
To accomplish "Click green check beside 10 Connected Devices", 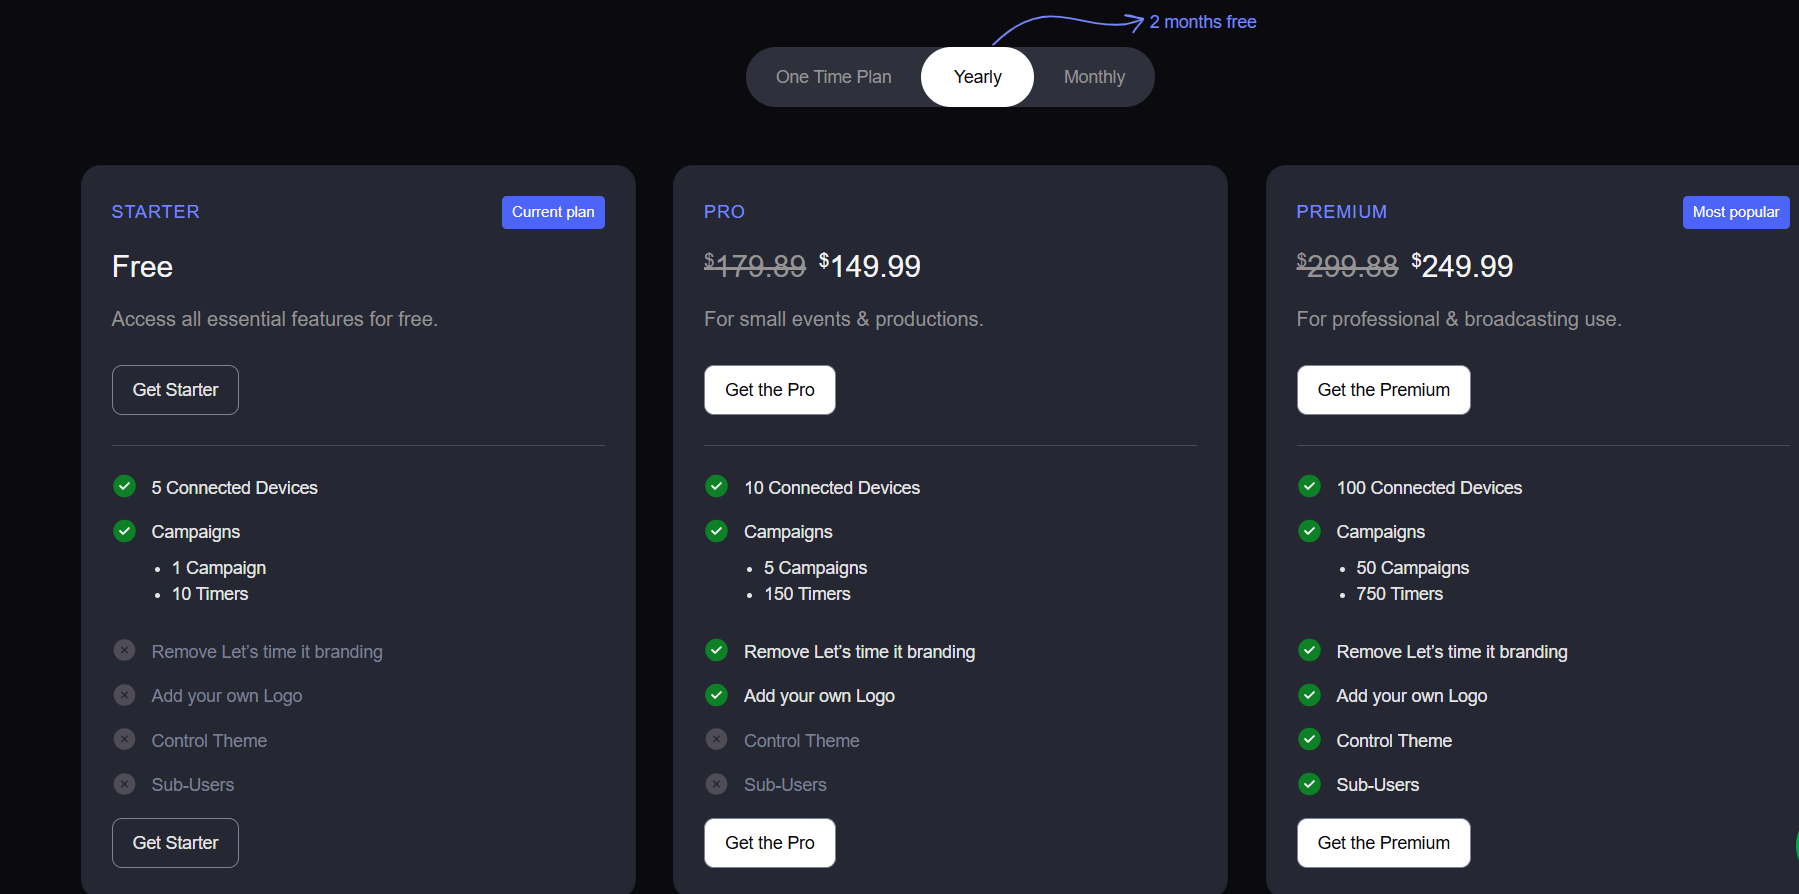I will pyautogui.click(x=716, y=487).
